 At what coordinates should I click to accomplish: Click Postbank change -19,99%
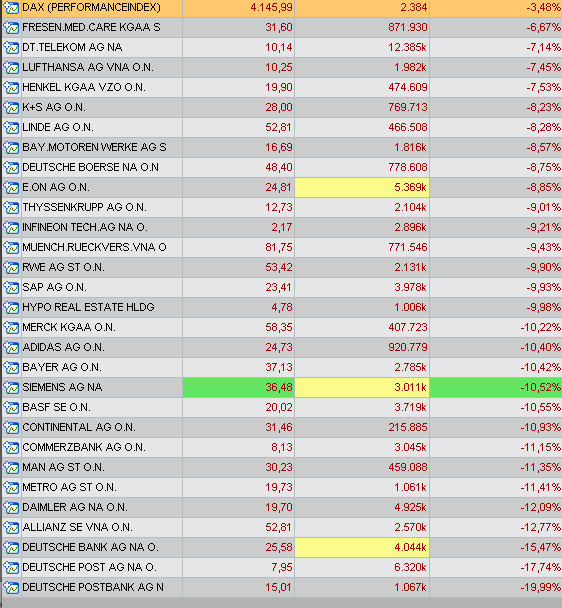[541, 587]
